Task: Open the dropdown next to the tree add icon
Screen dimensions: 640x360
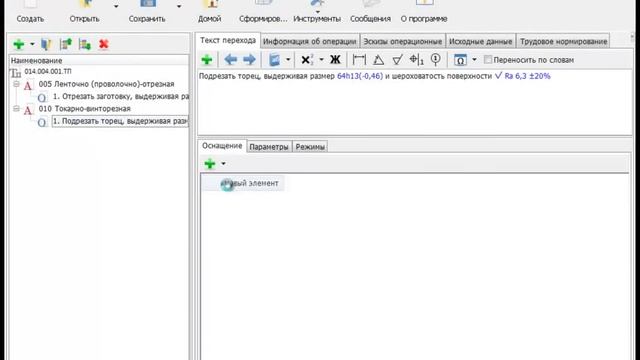Action: click(32, 44)
